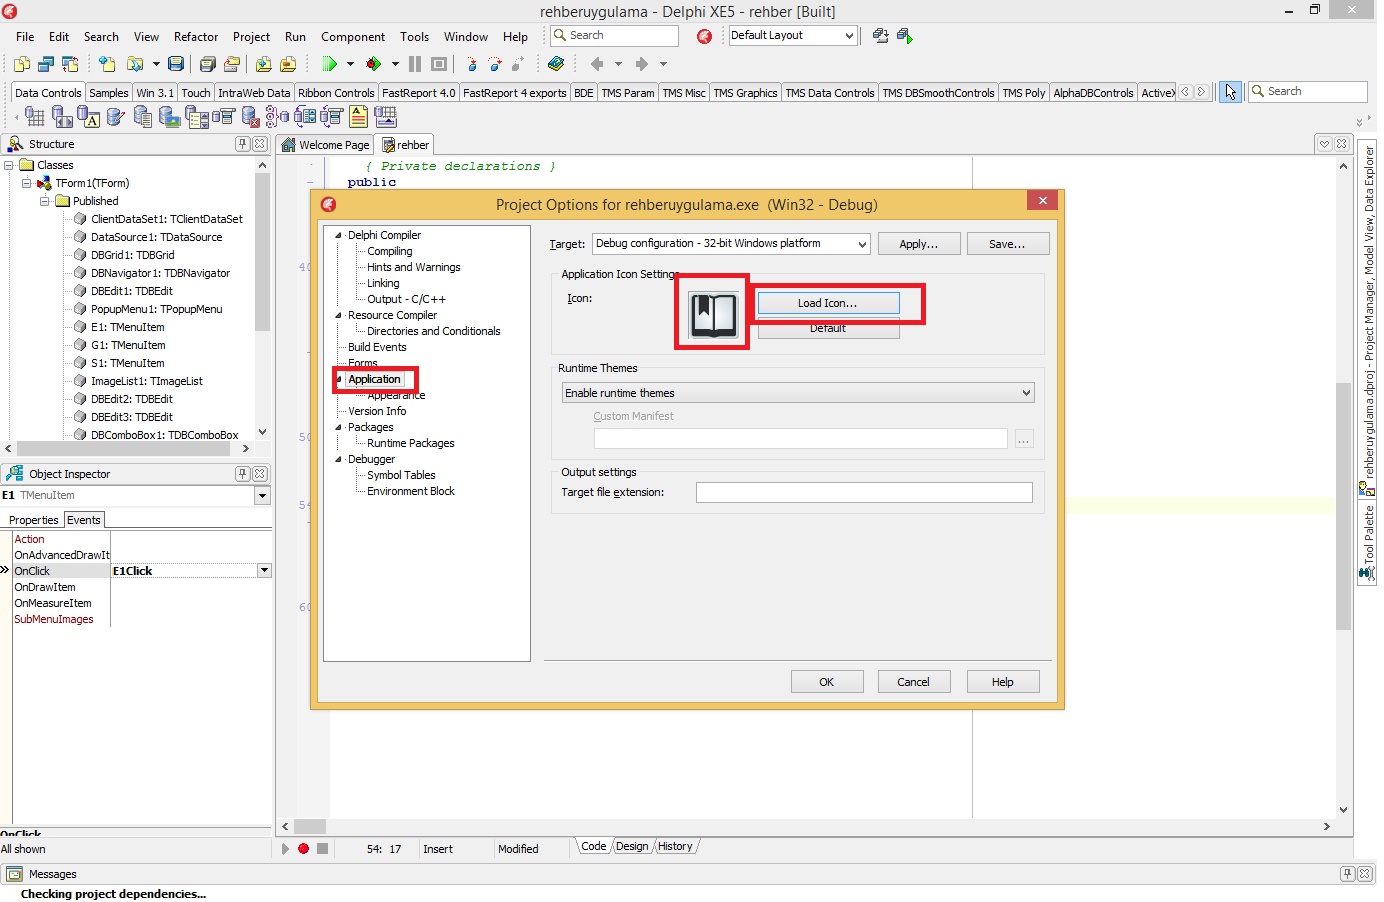Click the TDBGrid component icon on the palette
The image size is (1384, 902).
[x=36, y=116]
